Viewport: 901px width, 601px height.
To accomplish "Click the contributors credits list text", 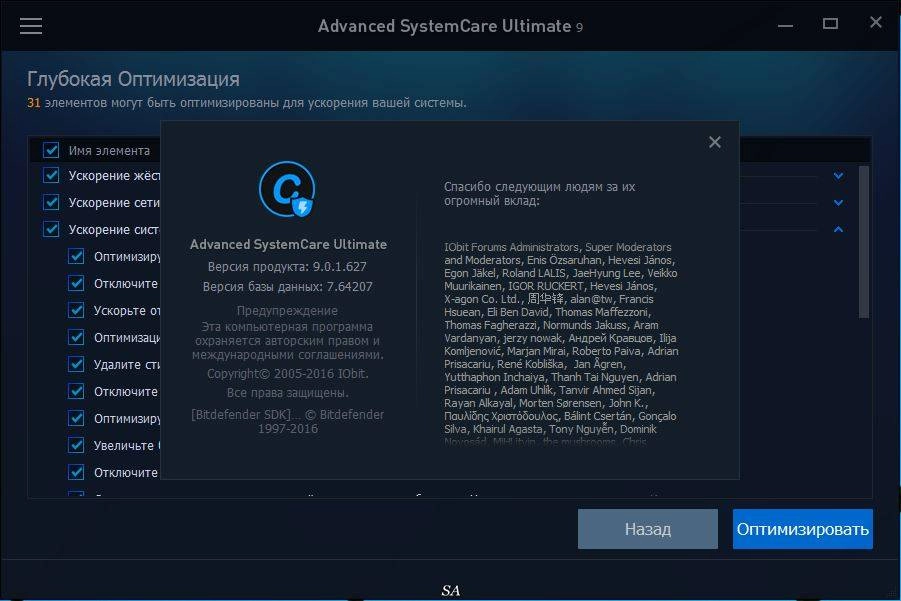I will click(561, 344).
